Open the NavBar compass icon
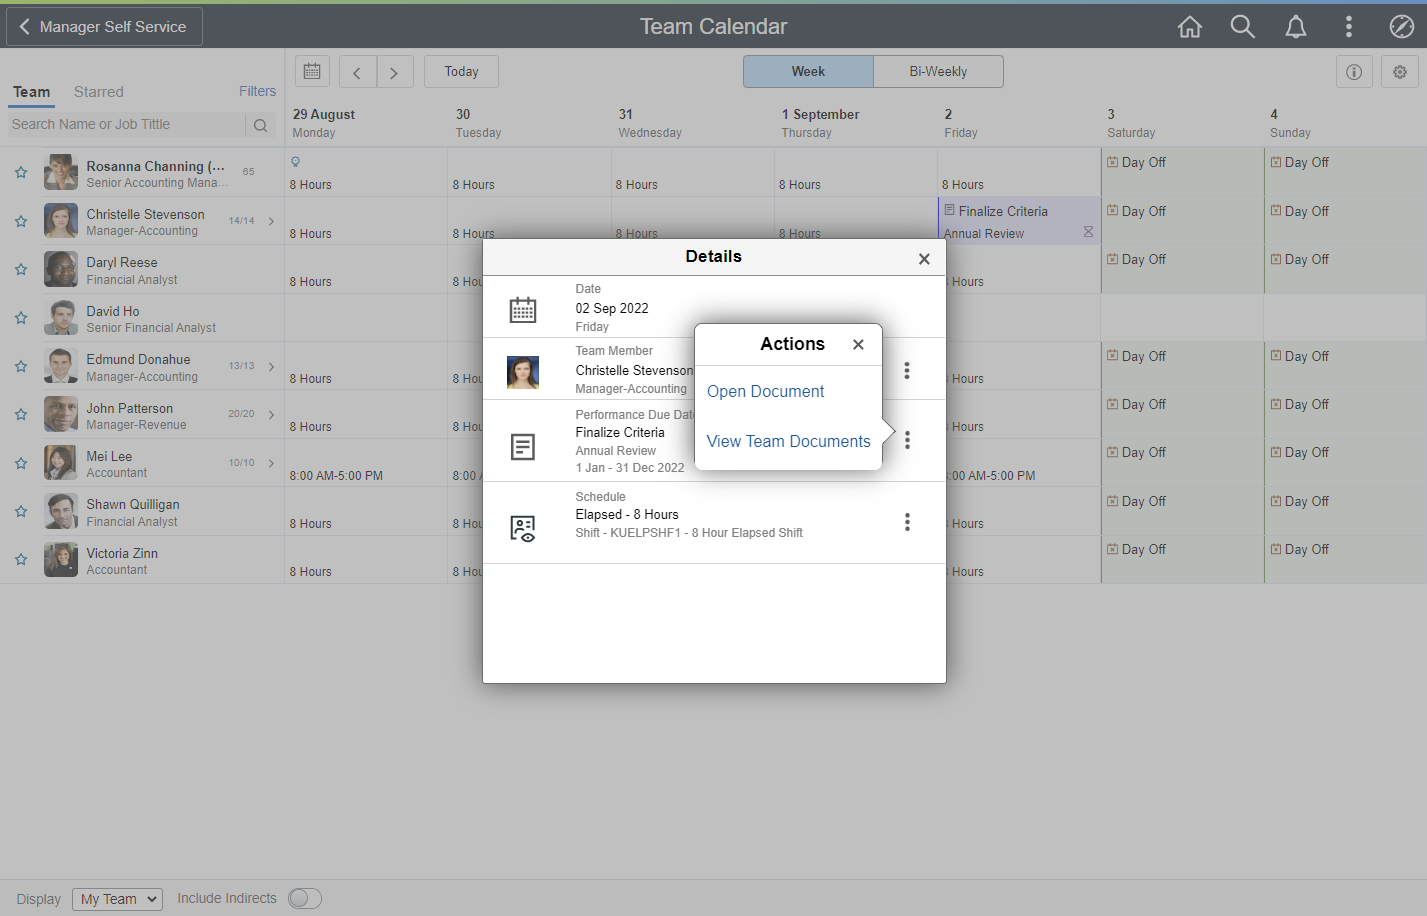 tap(1401, 27)
